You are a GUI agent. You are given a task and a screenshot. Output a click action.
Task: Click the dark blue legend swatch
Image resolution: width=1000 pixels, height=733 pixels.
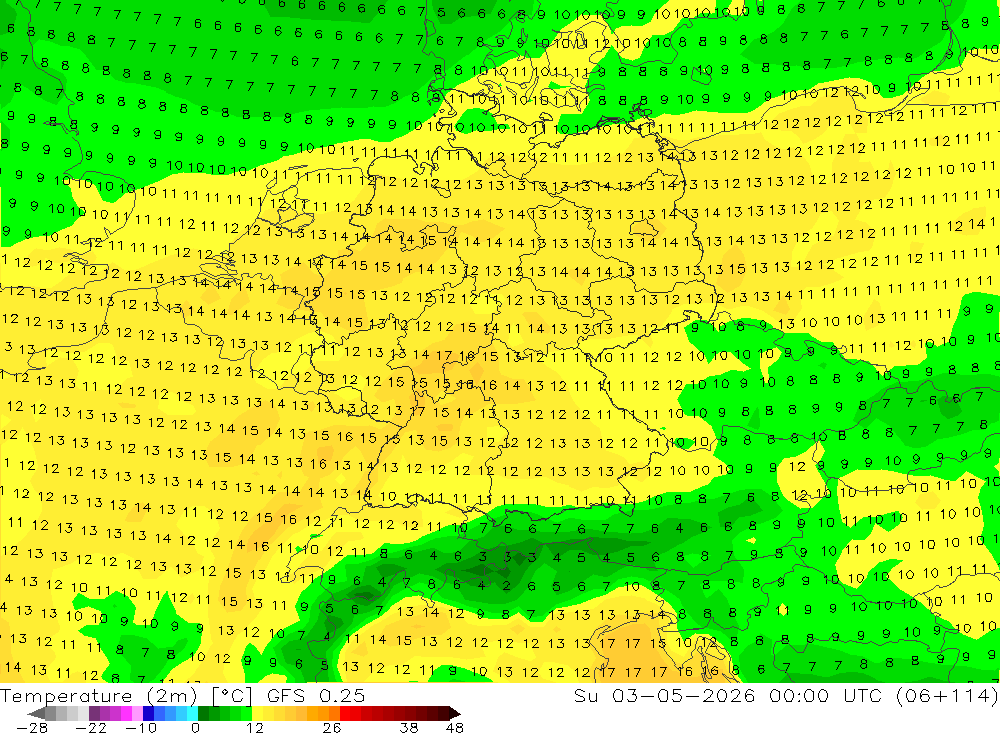pos(148,713)
